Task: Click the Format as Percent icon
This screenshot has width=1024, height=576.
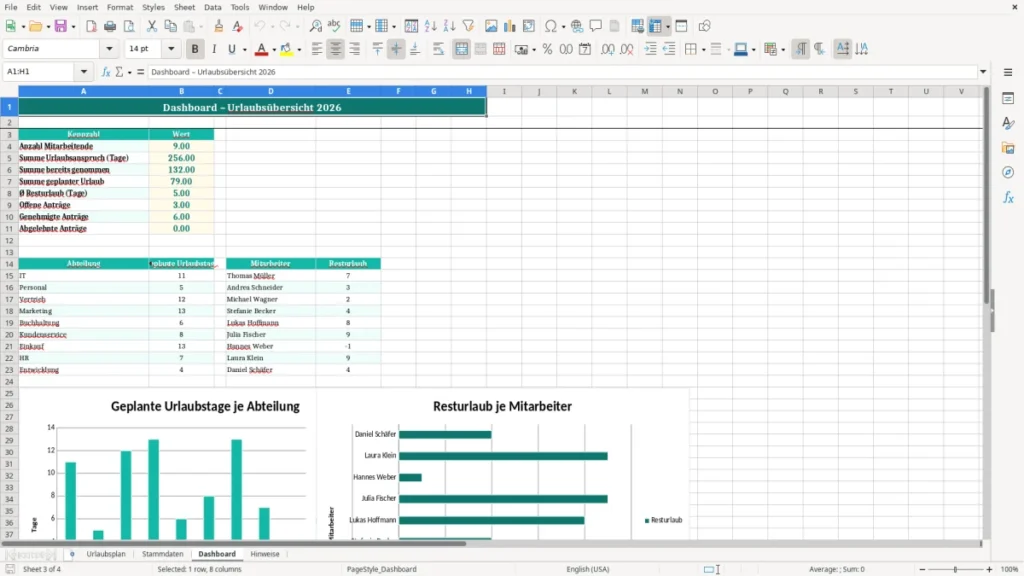Action: pos(547,49)
